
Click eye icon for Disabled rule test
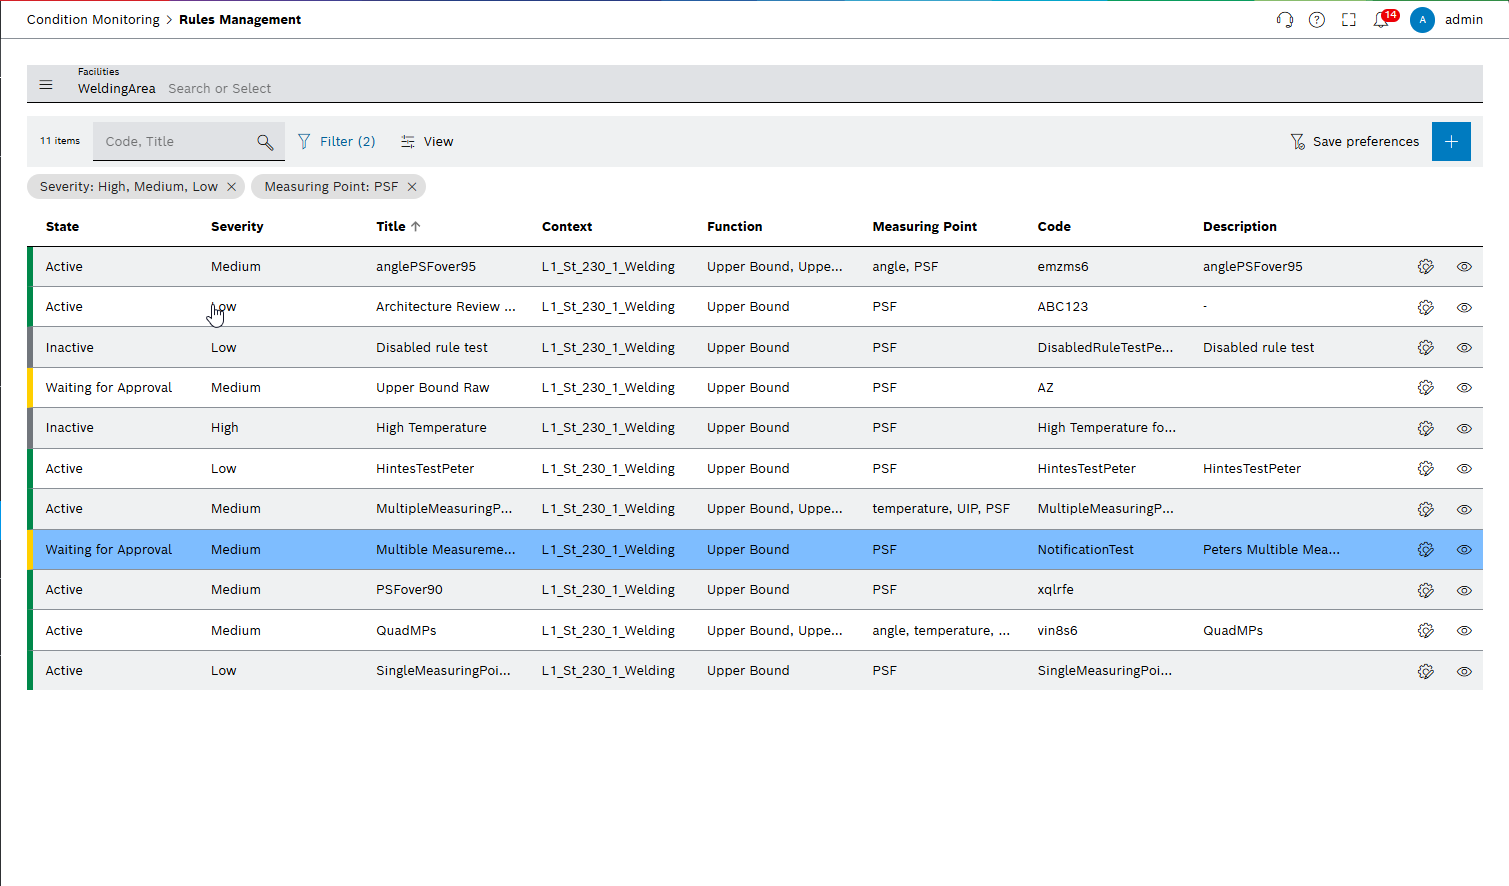click(x=1464, y=348)
